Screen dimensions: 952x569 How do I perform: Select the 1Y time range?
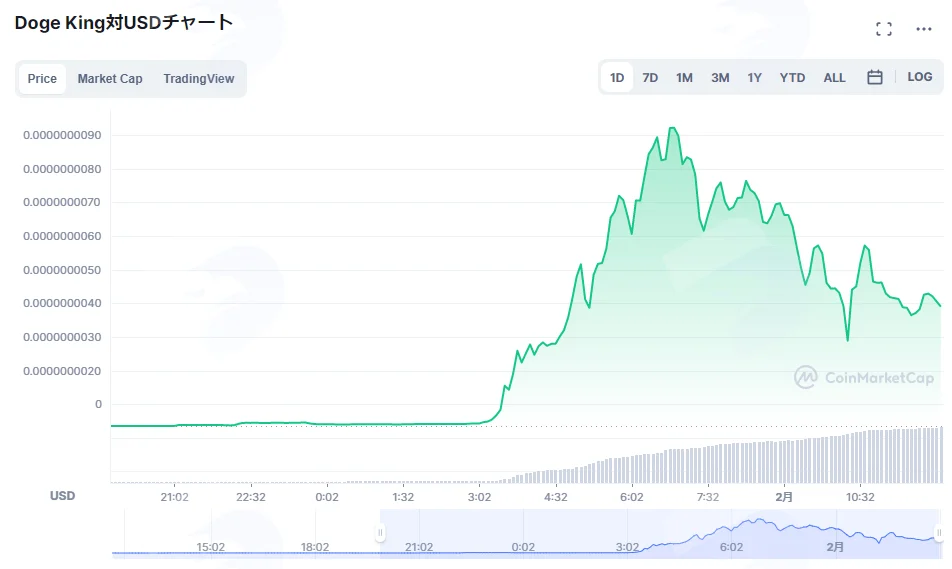pos(754,78)
